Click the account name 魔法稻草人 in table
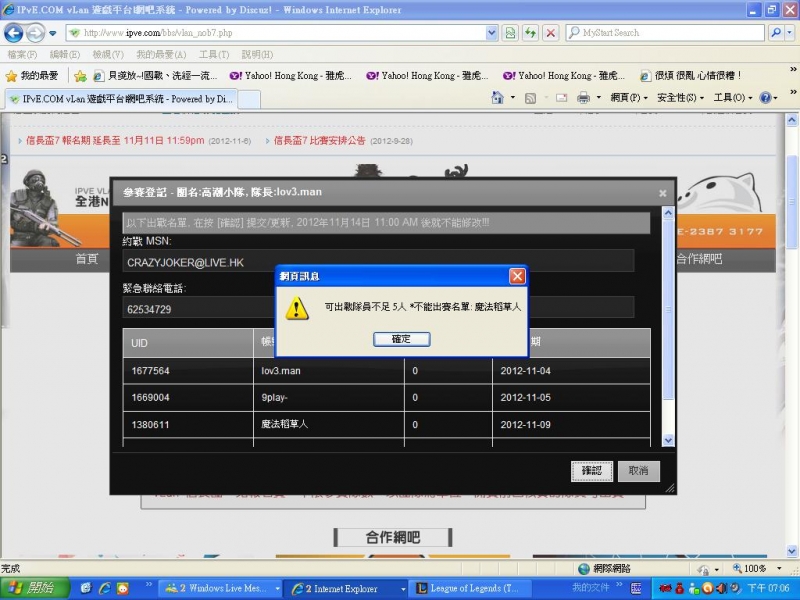800x600 pixels. click(284, 424)
